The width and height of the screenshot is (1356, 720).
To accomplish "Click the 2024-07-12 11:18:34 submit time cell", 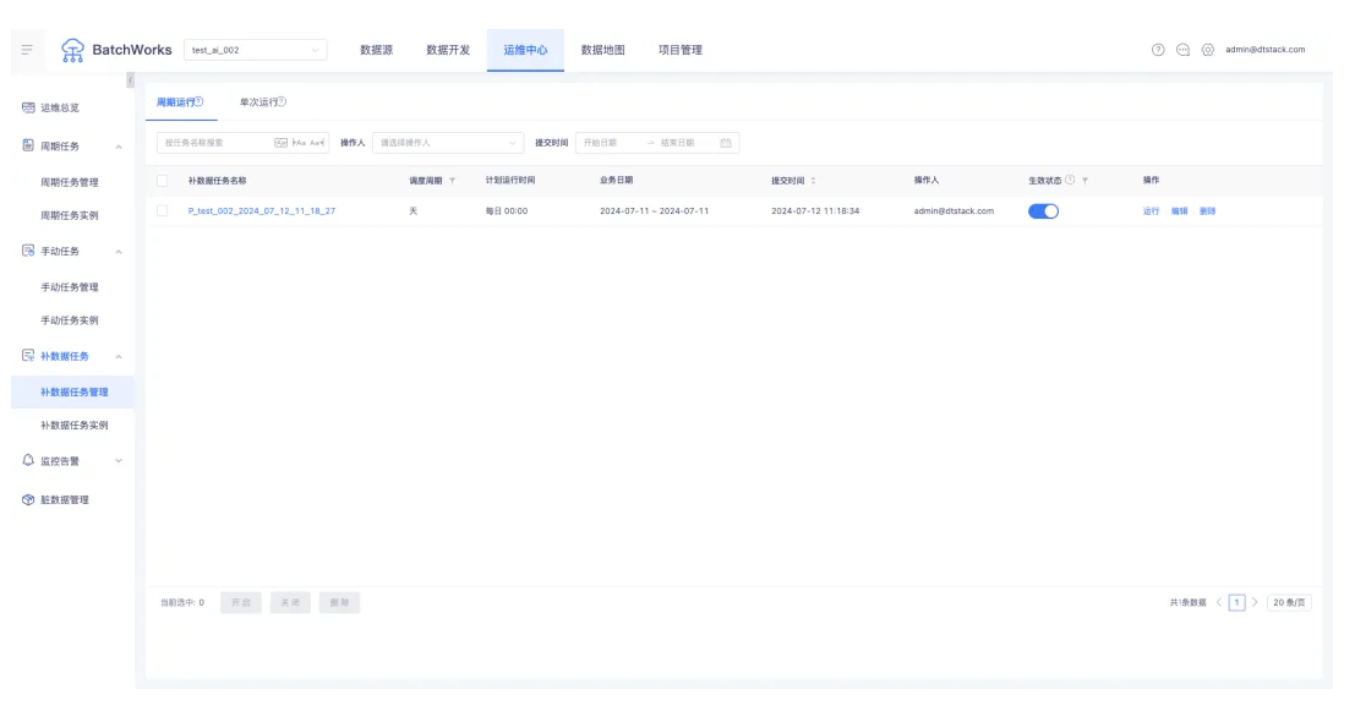I will [815, 211].
